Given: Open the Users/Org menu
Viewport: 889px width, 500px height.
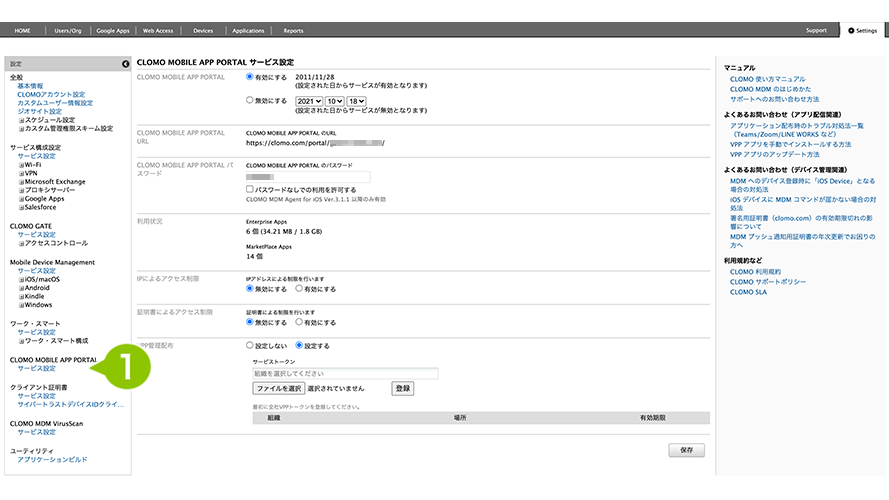Looking at the screenshot, I should [68, 31].
